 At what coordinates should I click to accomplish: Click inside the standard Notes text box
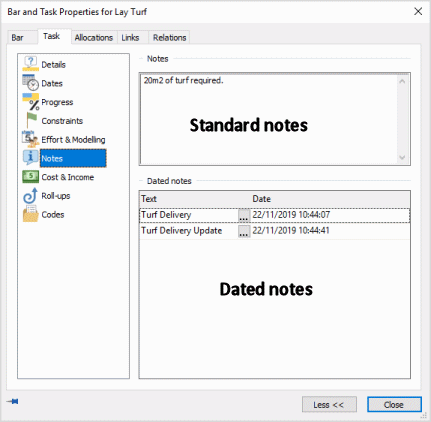click(269, 119)
